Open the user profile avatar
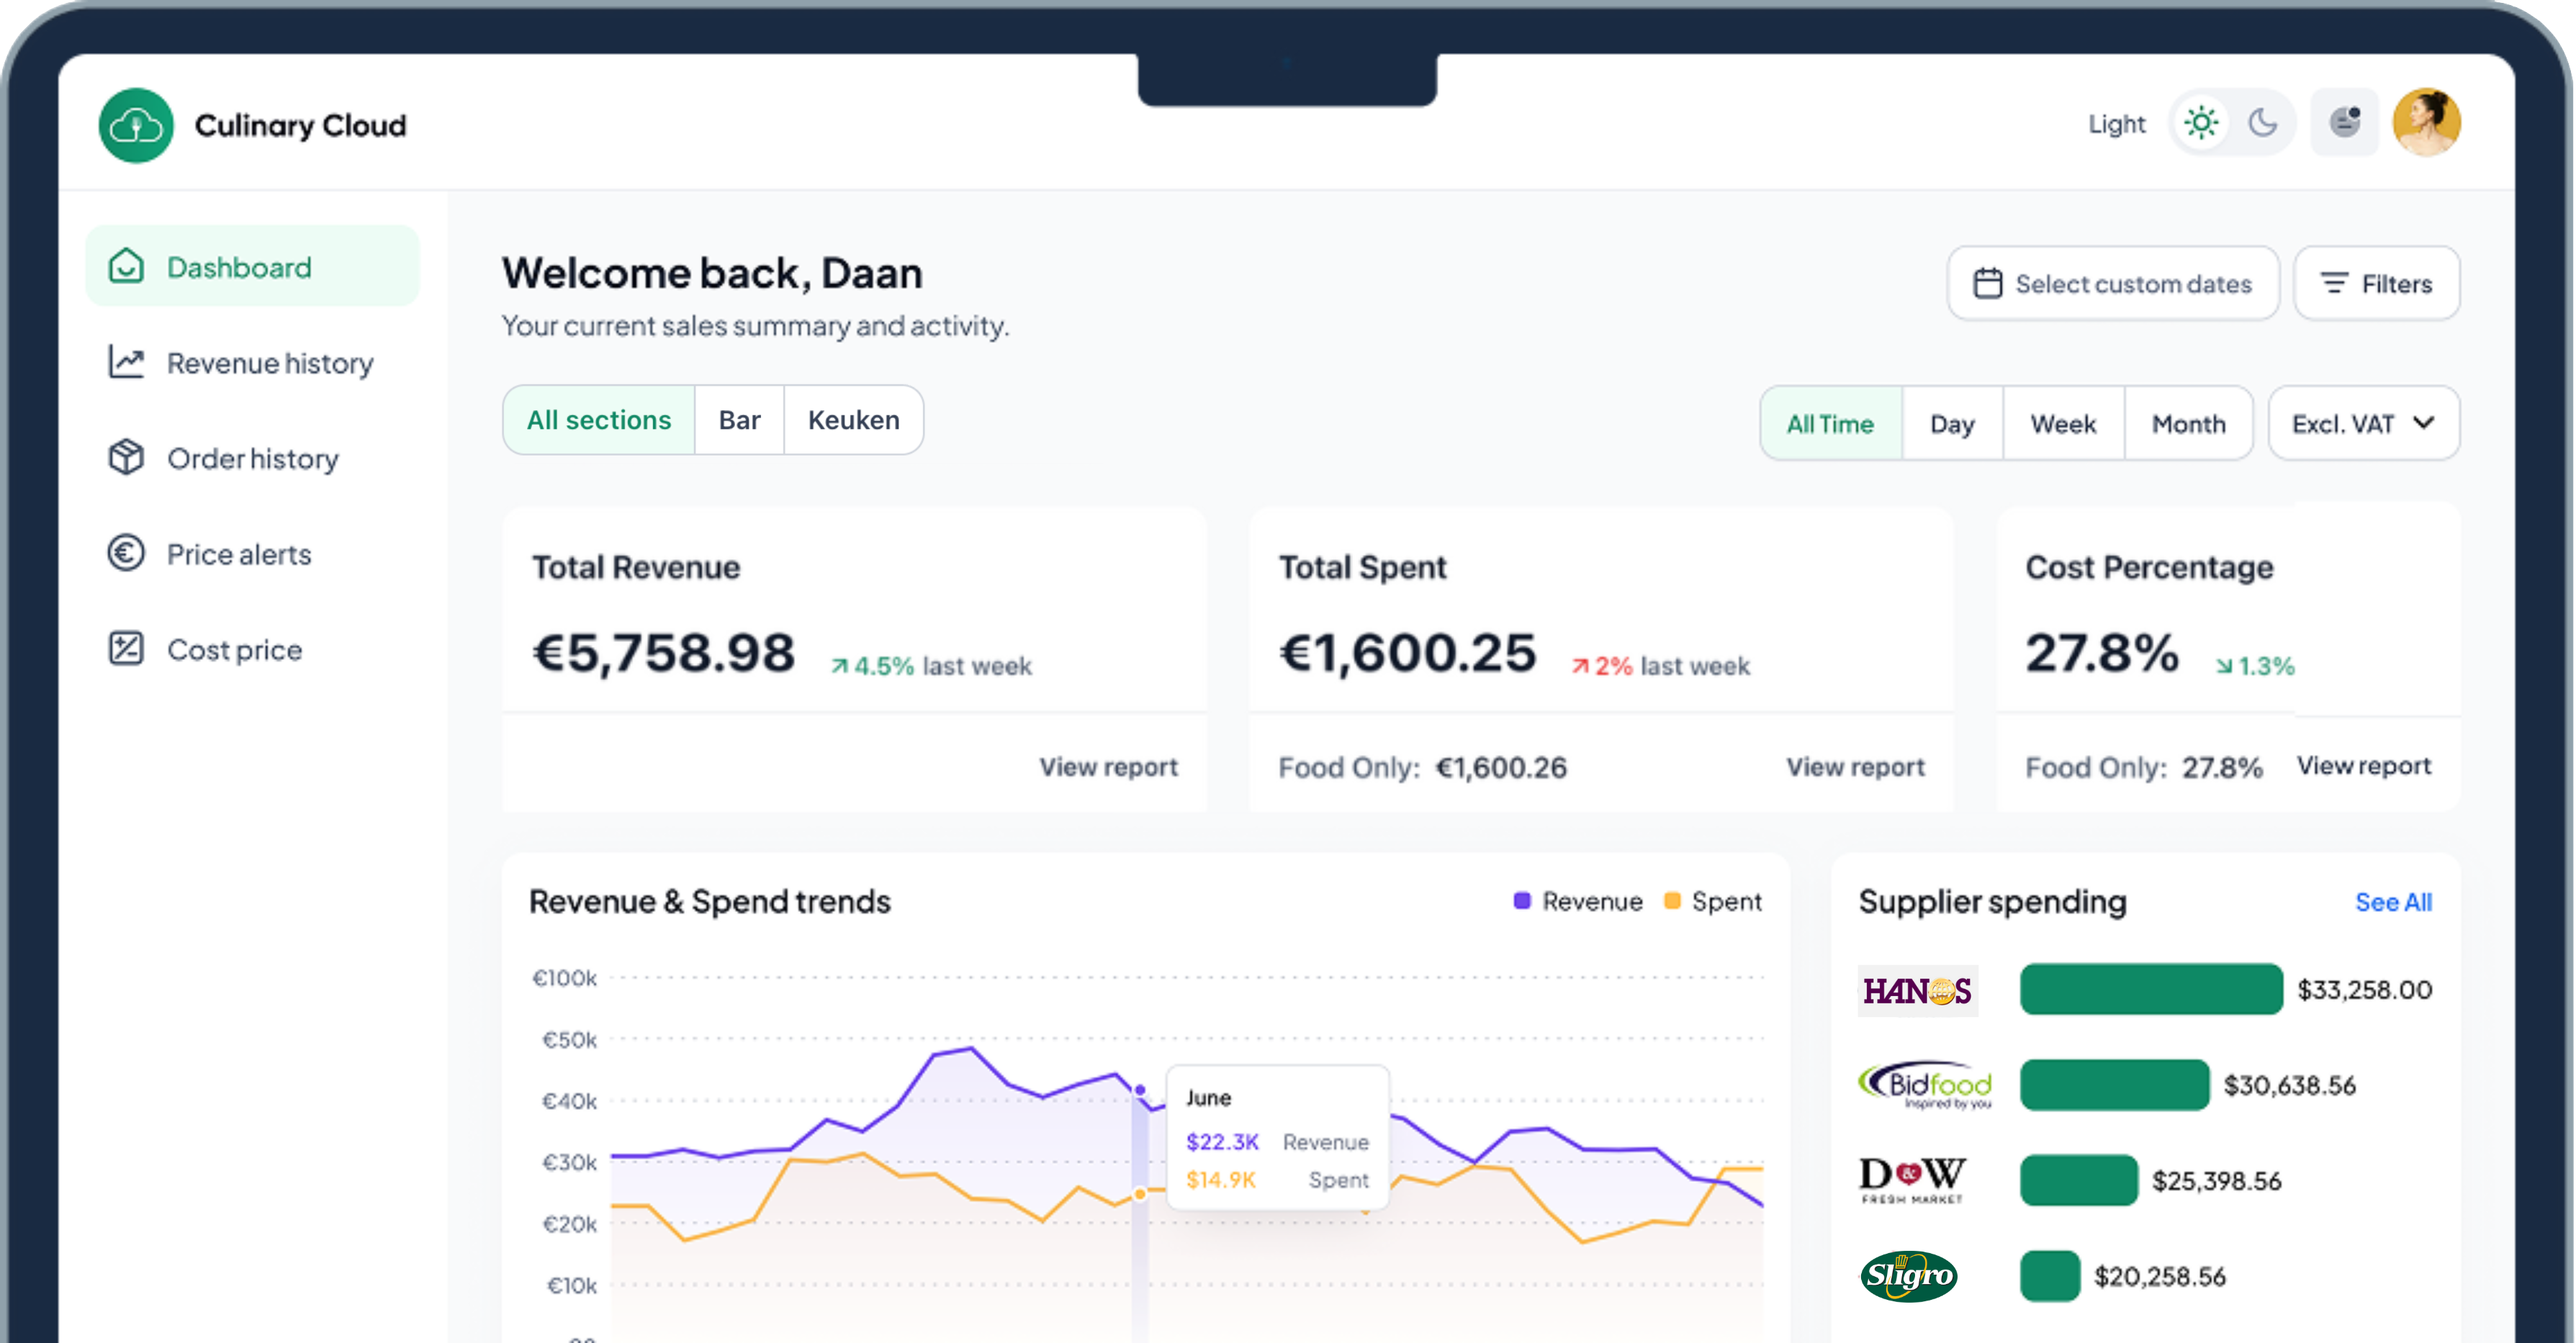This screenshot has height=1343, width=2576. [2428, 122]
